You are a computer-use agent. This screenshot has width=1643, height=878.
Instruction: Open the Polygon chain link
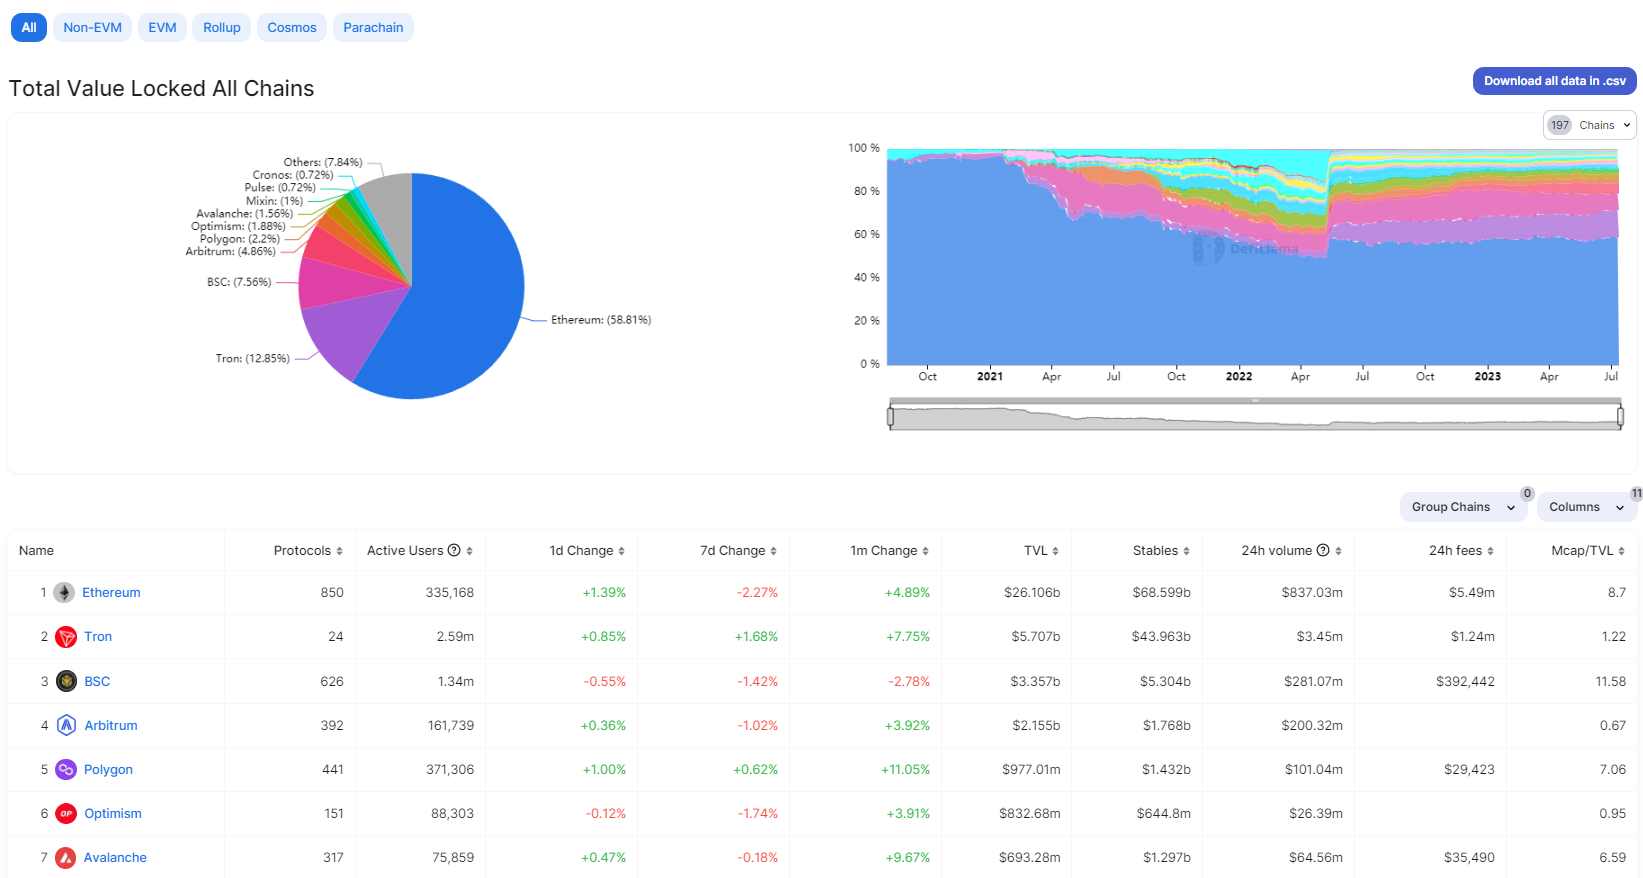[108, 770]
